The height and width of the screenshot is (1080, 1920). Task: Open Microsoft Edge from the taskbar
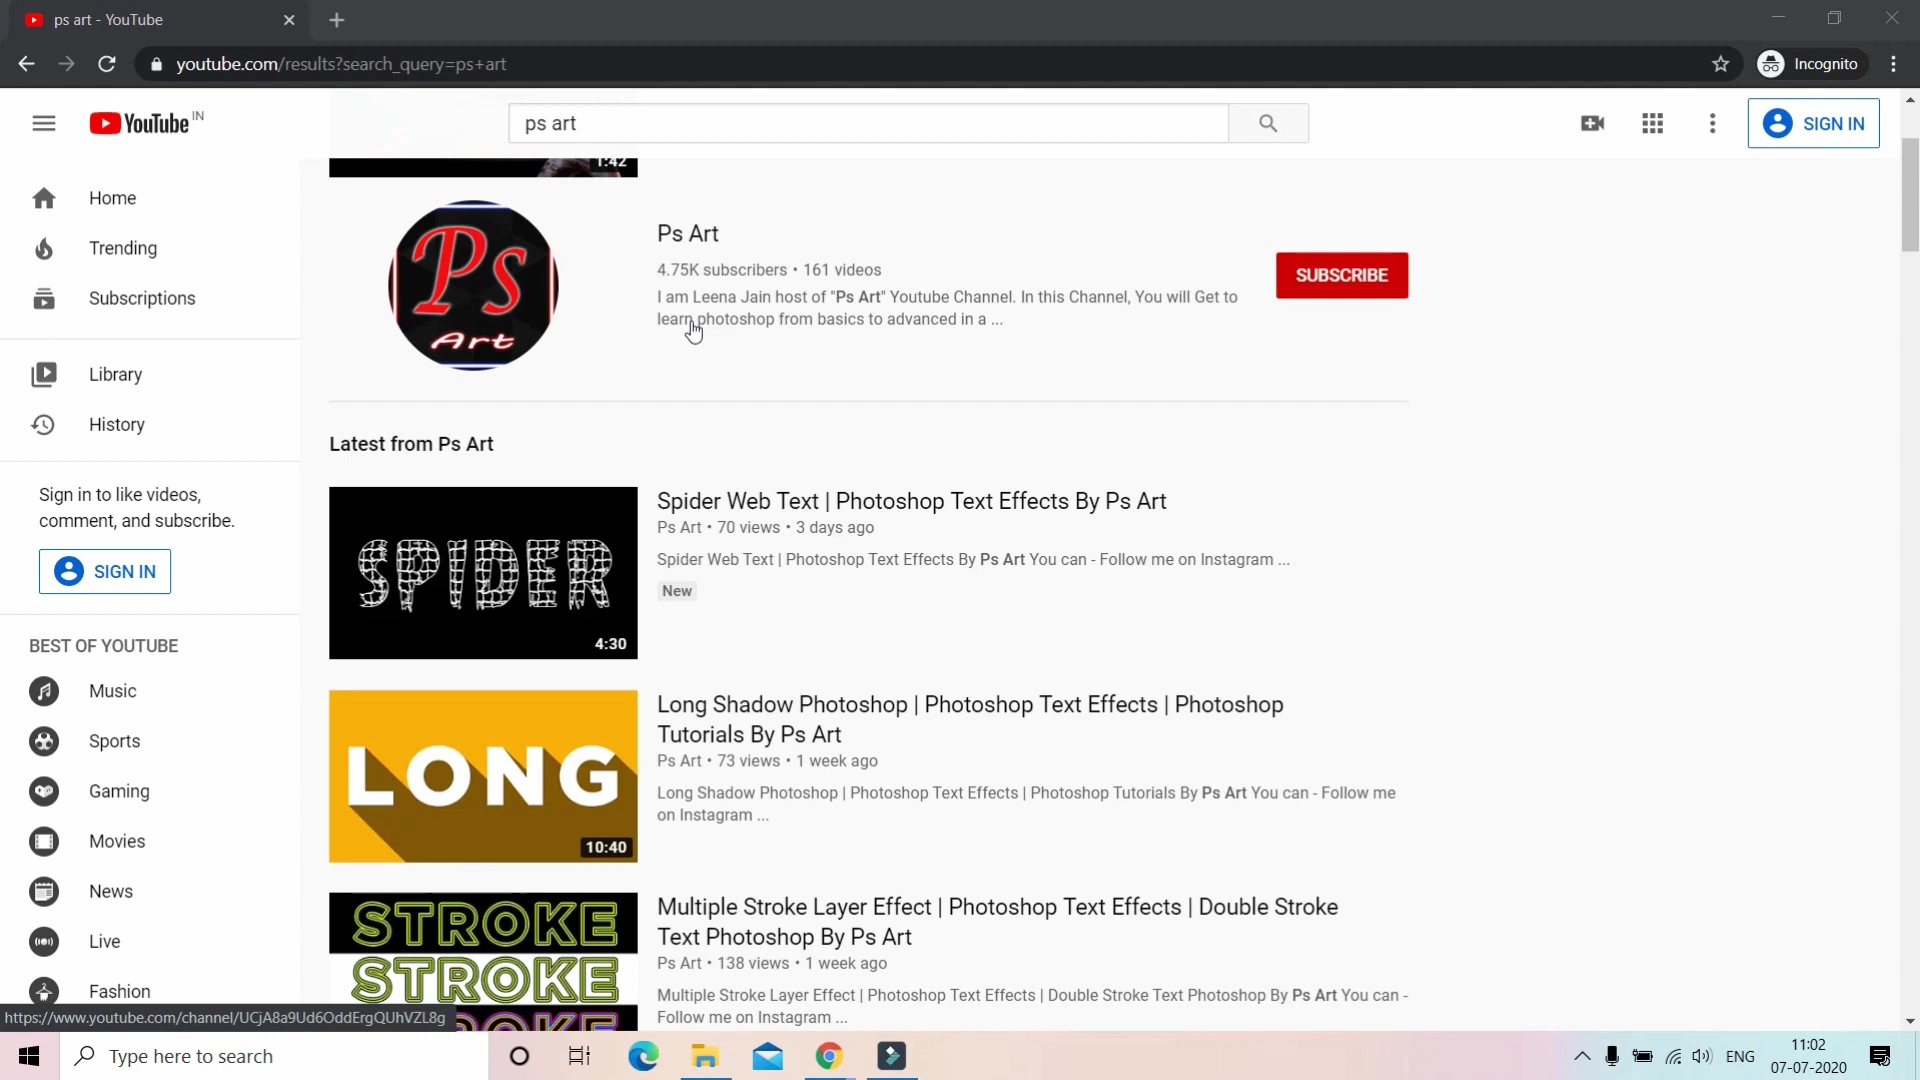(x=643, y=1056)
